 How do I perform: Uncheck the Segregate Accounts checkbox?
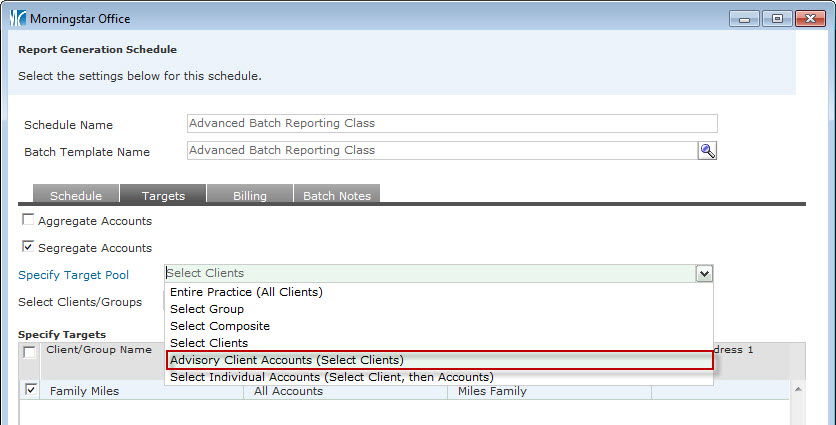pos(28,247)
